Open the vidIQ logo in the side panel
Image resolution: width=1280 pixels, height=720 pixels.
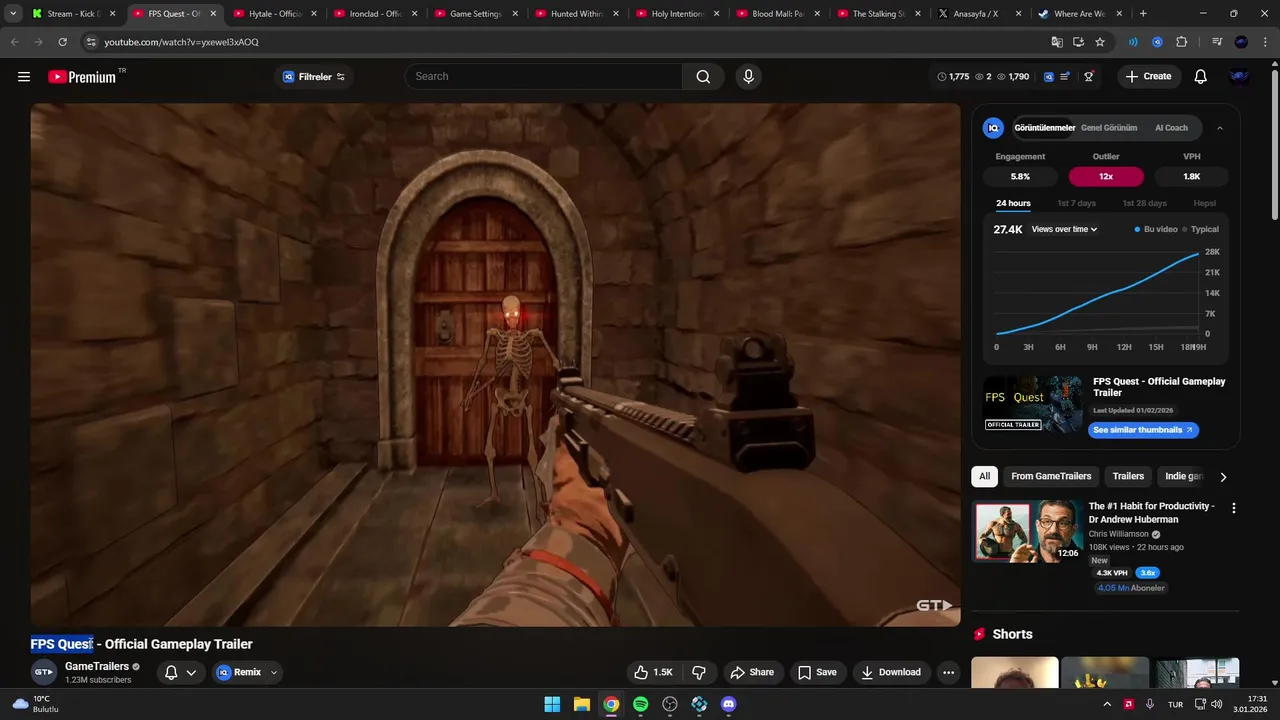click(x=993, y=128)
